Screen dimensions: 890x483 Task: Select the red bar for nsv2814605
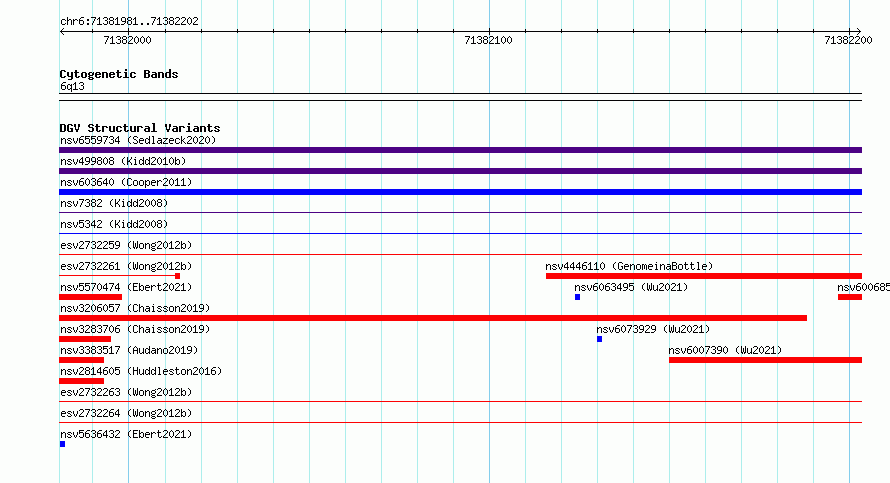point(81,381)
